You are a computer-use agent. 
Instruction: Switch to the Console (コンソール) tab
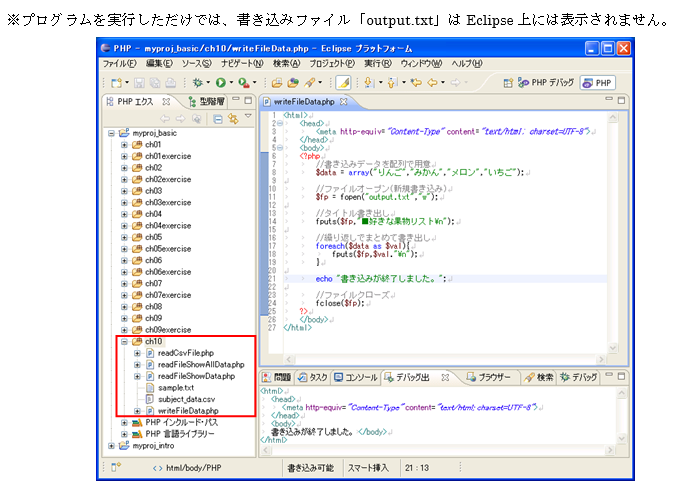(x=355, y=378)
